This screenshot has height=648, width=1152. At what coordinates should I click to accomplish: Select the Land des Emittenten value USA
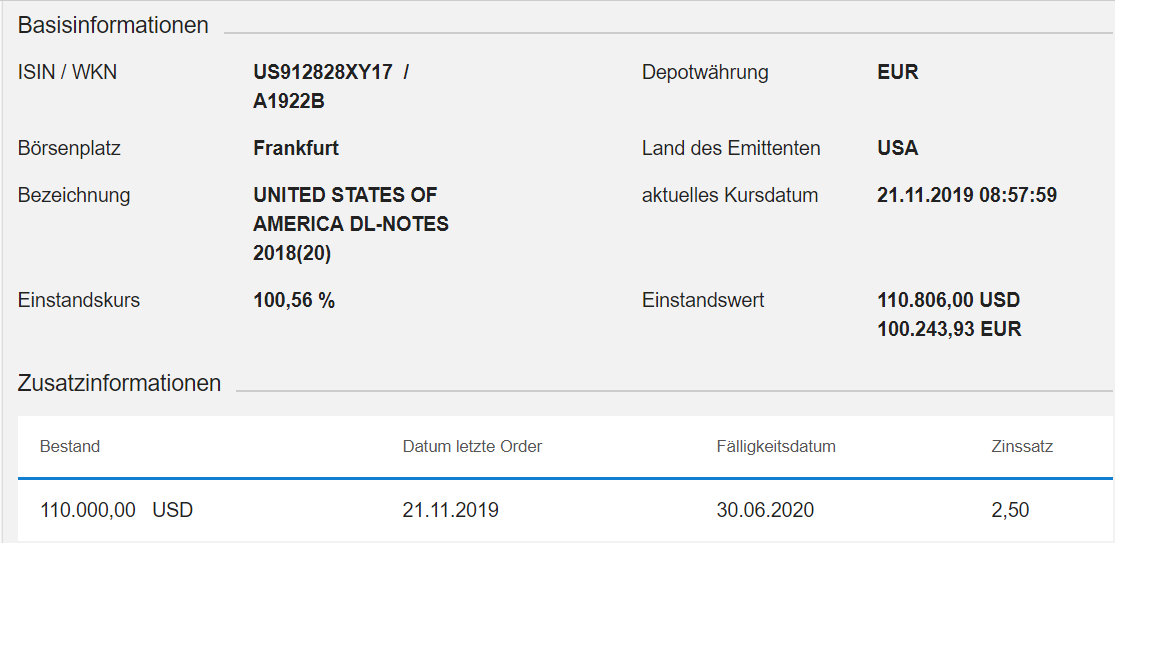897,149
